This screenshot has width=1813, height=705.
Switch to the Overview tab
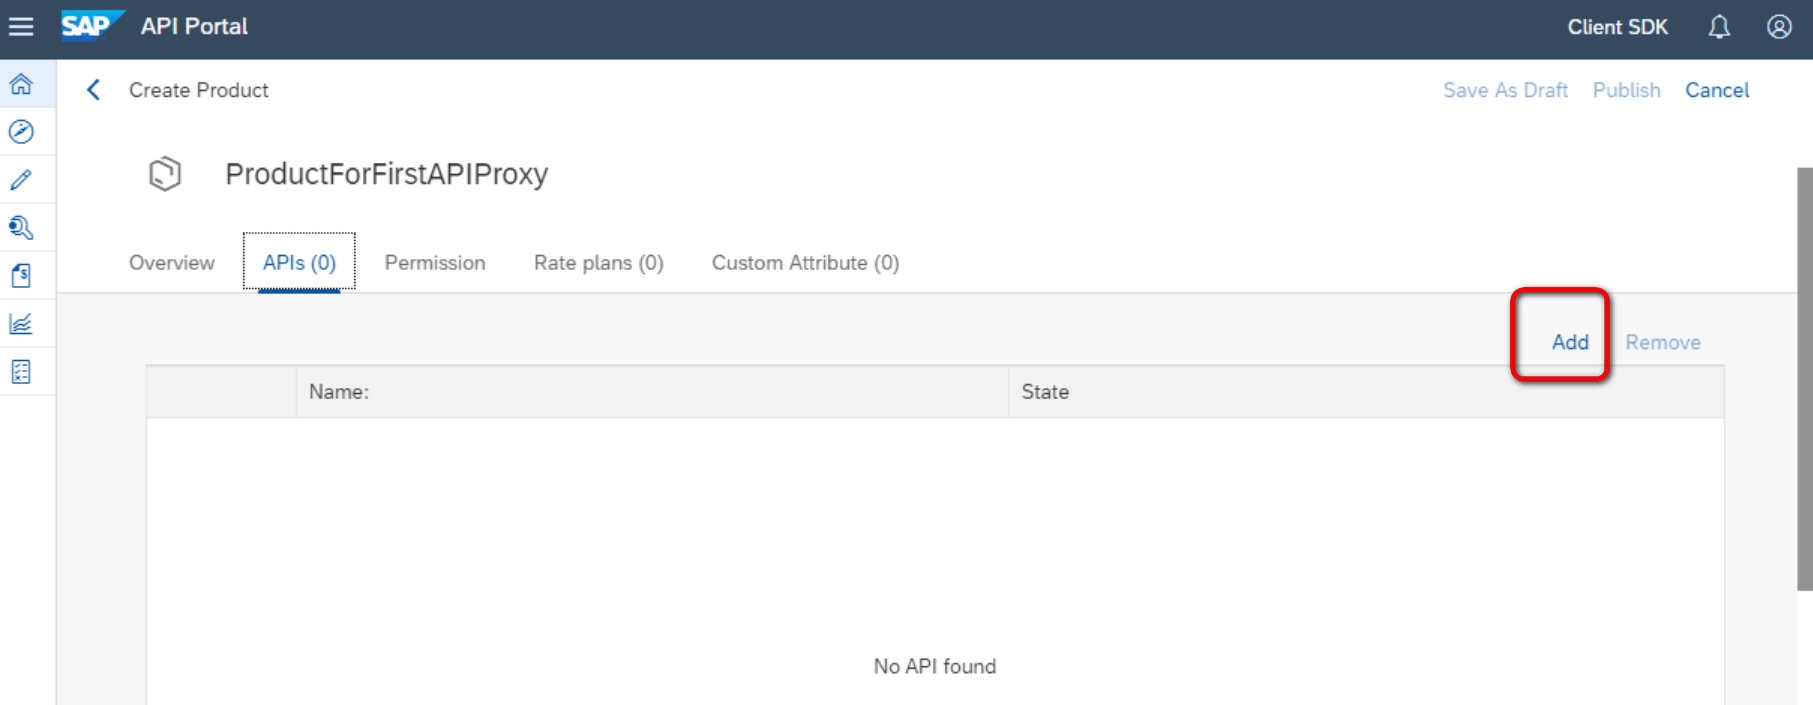click(172, 263)
